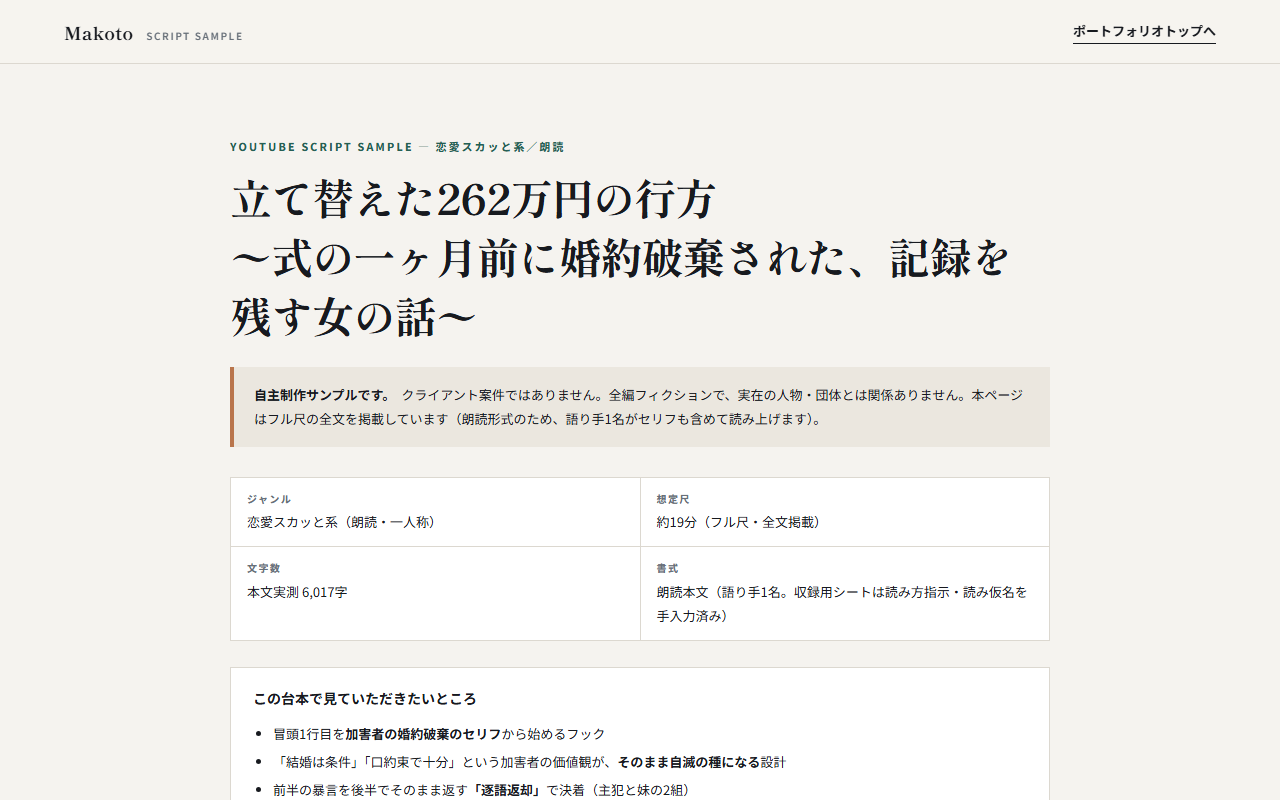Click the bold 自主制作サンプルです notice text
Image resolution: width=1280 pixels, height=800 pixels.
tap(322, 395)
